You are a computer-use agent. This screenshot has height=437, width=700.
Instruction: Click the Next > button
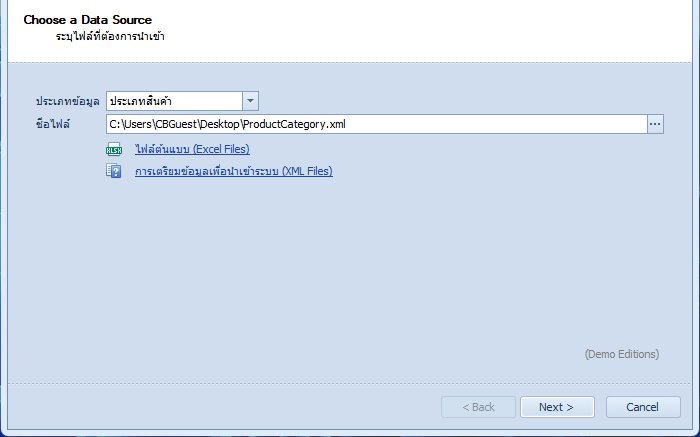click(557, 407)
